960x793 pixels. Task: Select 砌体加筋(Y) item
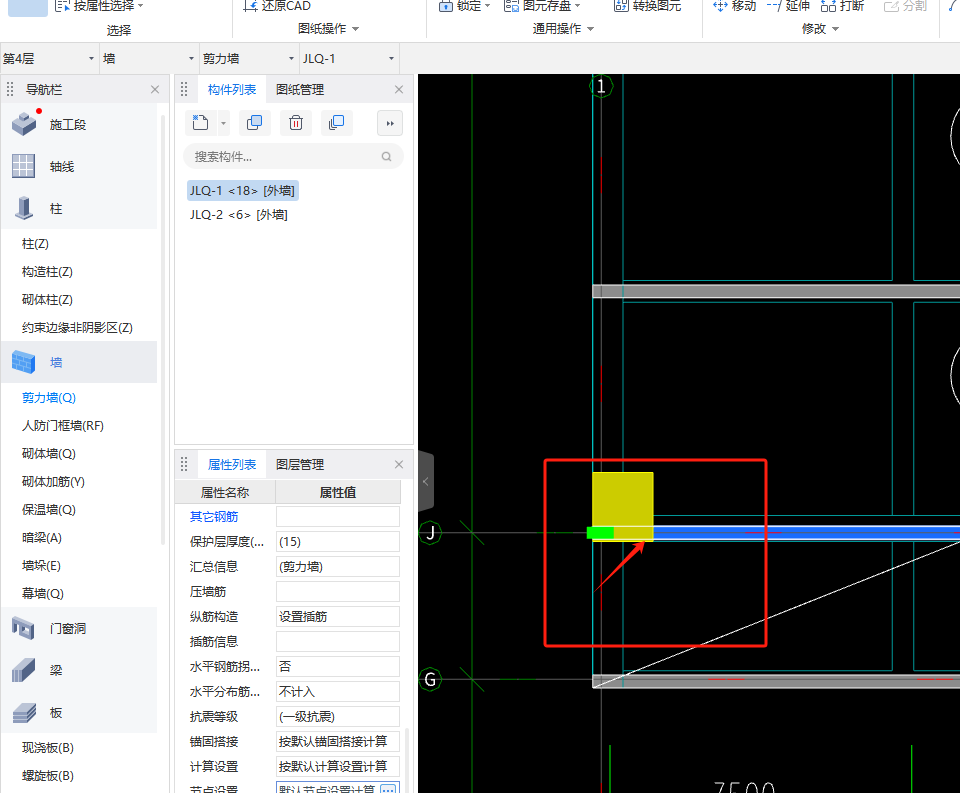point(53,482)
